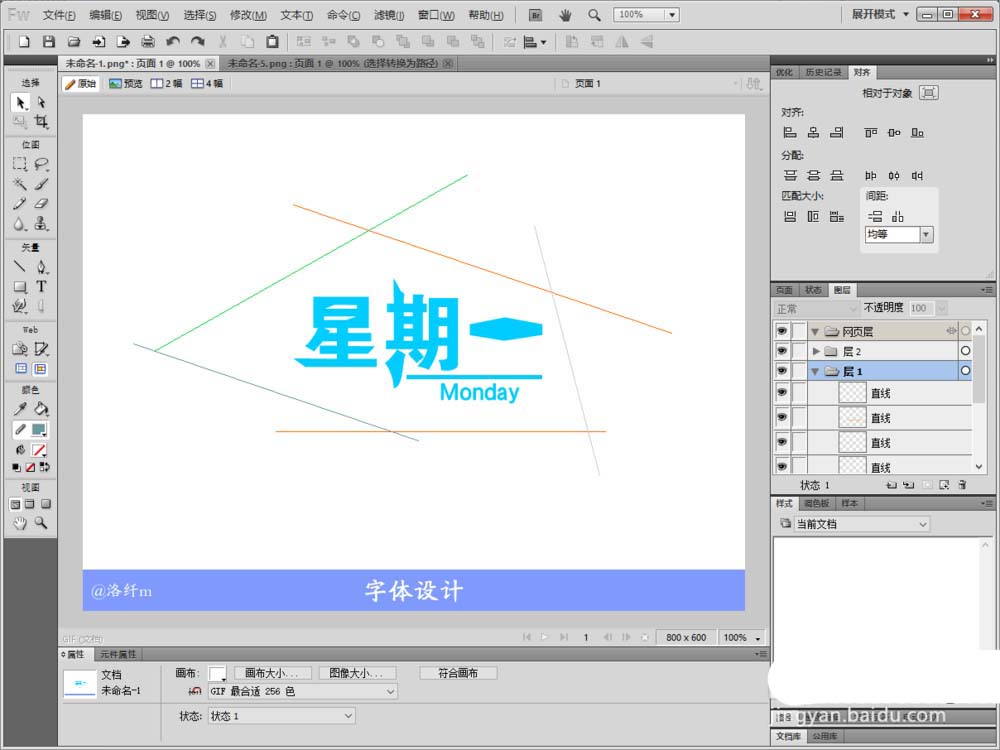Expand the 层 2 layer folder
This screenshot has height=750, width=1000.
click(816, 351)
